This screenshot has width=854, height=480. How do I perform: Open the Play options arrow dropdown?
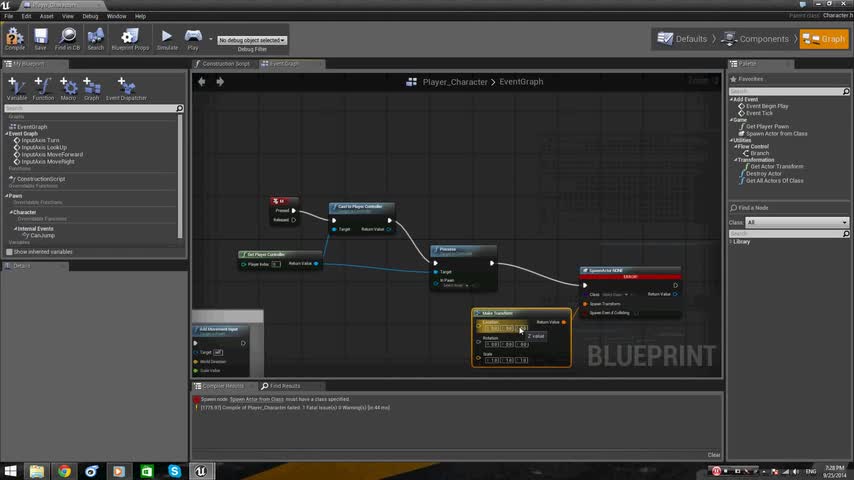tap(211, 39)
